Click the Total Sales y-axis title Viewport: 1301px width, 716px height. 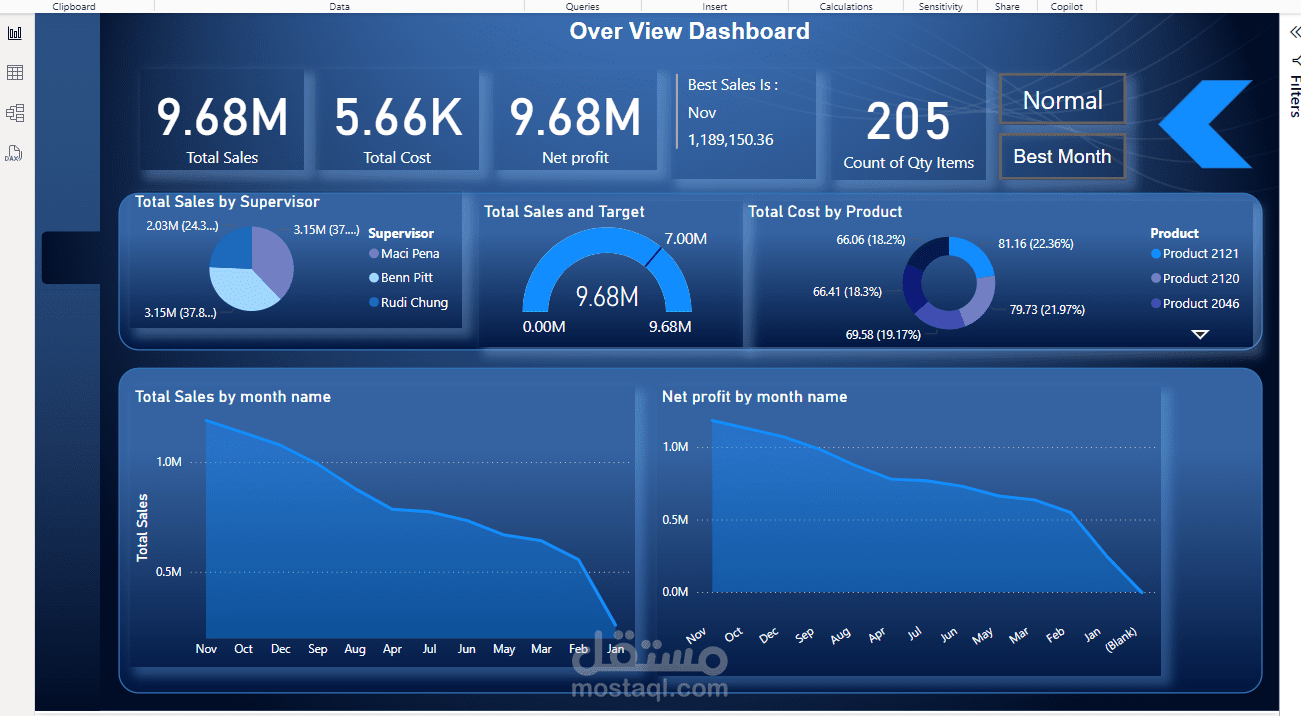[143, 526]
